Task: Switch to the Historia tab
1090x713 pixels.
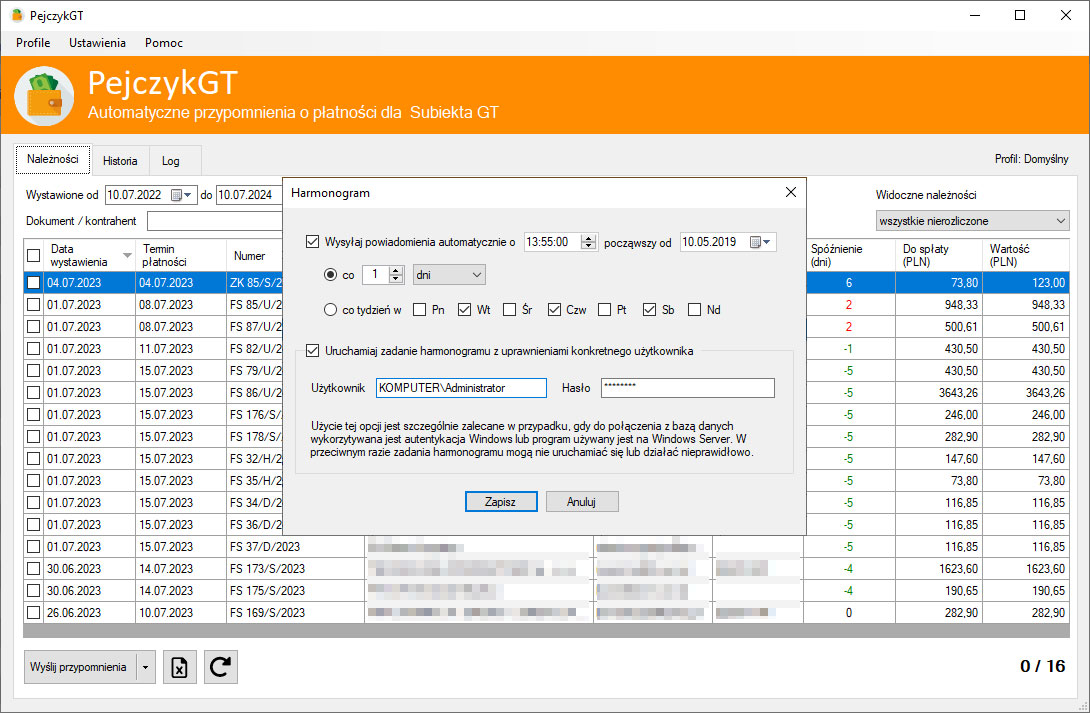Action: (120, 161)
